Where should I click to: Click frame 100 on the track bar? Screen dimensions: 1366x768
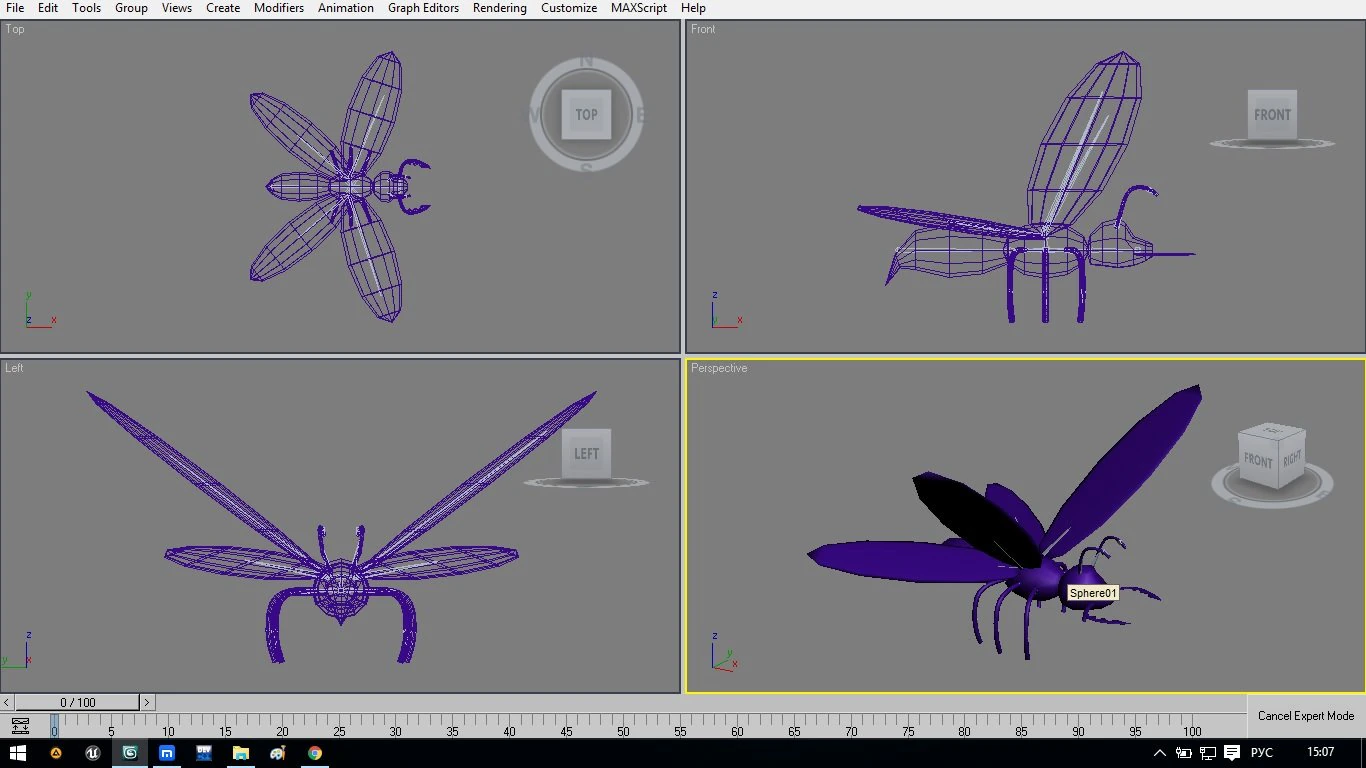(1192, 724)
